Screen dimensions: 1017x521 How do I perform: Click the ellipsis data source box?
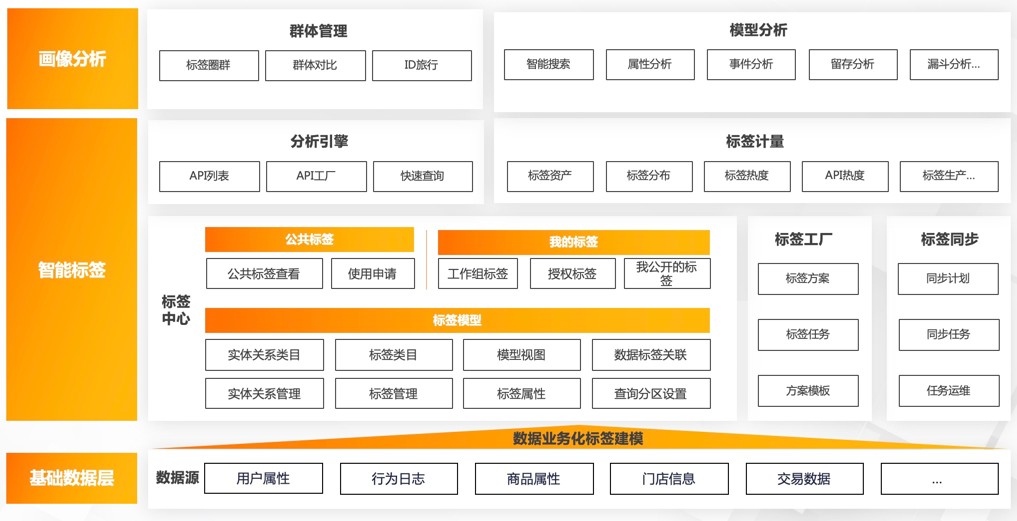click(x=939, y=479)
